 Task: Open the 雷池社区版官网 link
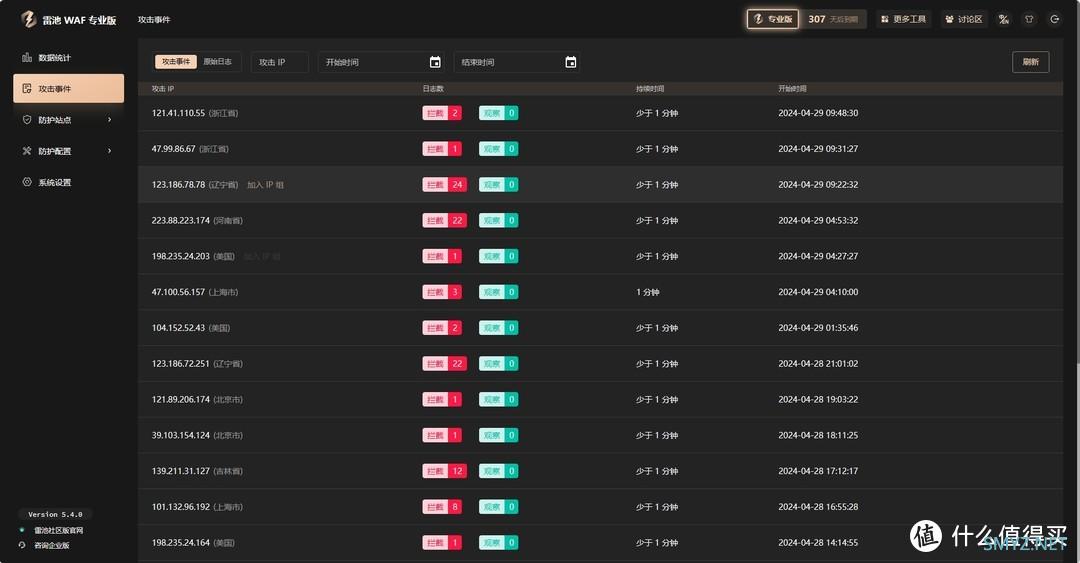[58, 530]
